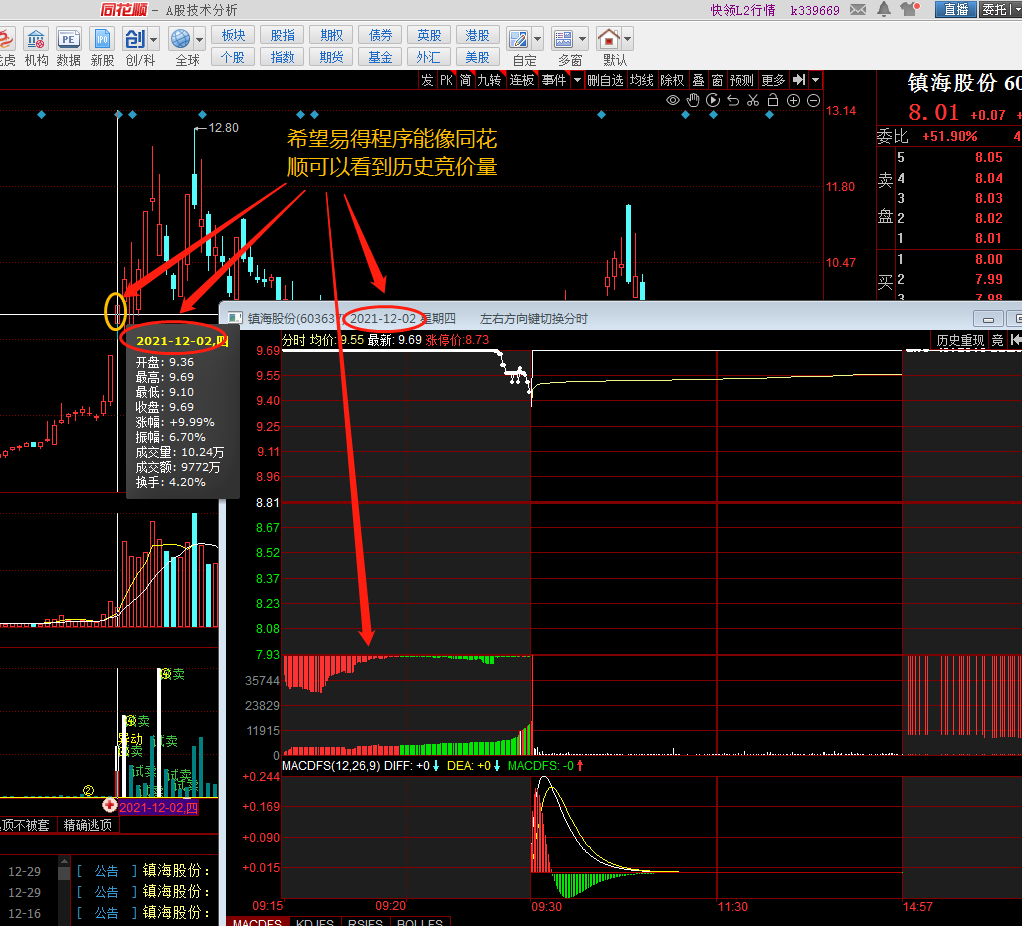Click the 12-29 announcement scrollbar thumb
This screenshot has width=1022, height=926.
[x=64, y=872]
